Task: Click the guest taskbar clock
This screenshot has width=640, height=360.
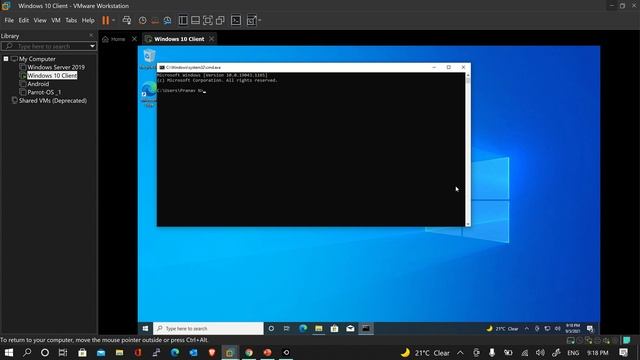Action: pyautogui.click(x=573, y=329)
